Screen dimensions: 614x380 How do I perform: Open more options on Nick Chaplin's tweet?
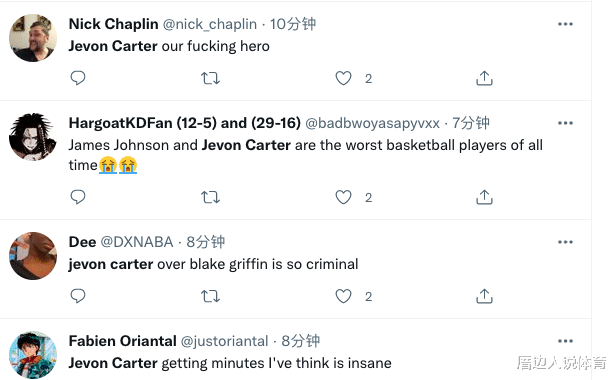[x=565, y=24]
